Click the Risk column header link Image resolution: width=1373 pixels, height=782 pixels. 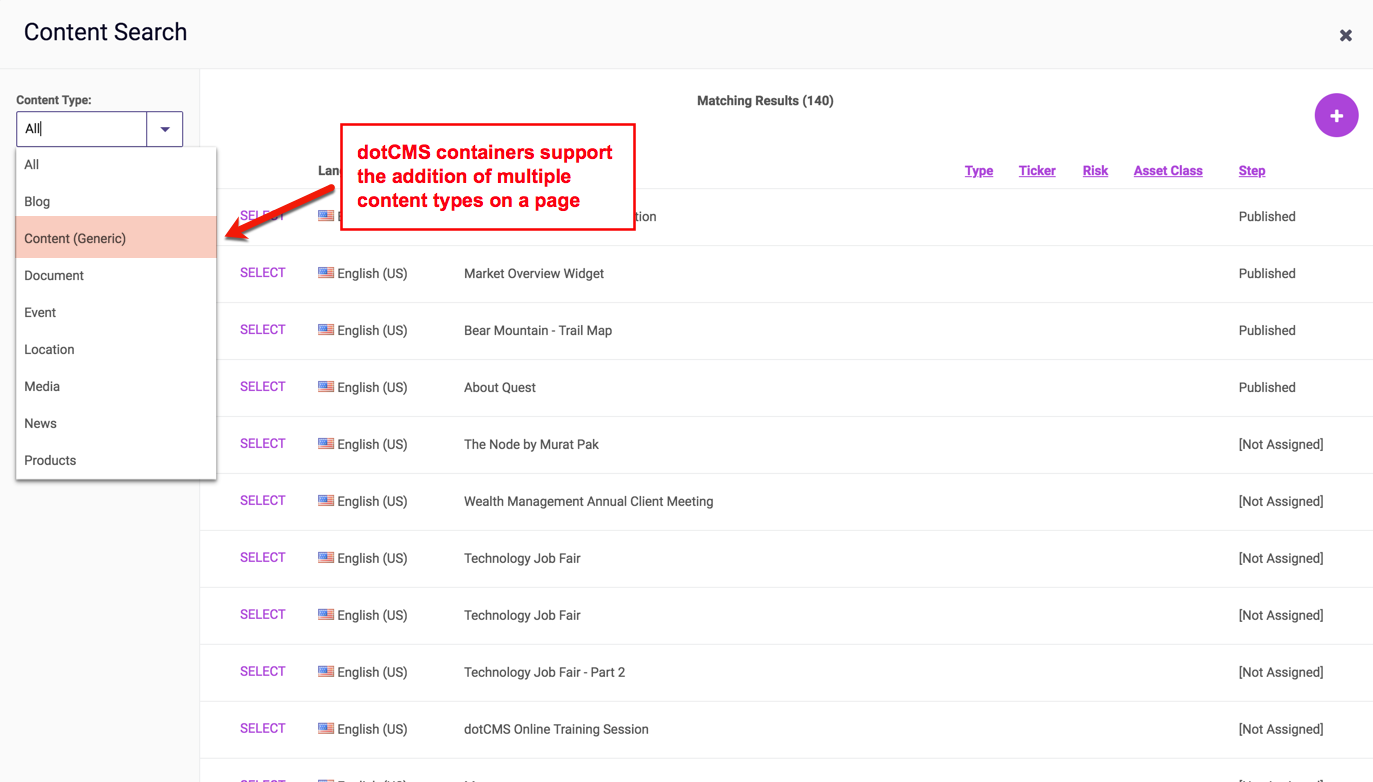1095,171
